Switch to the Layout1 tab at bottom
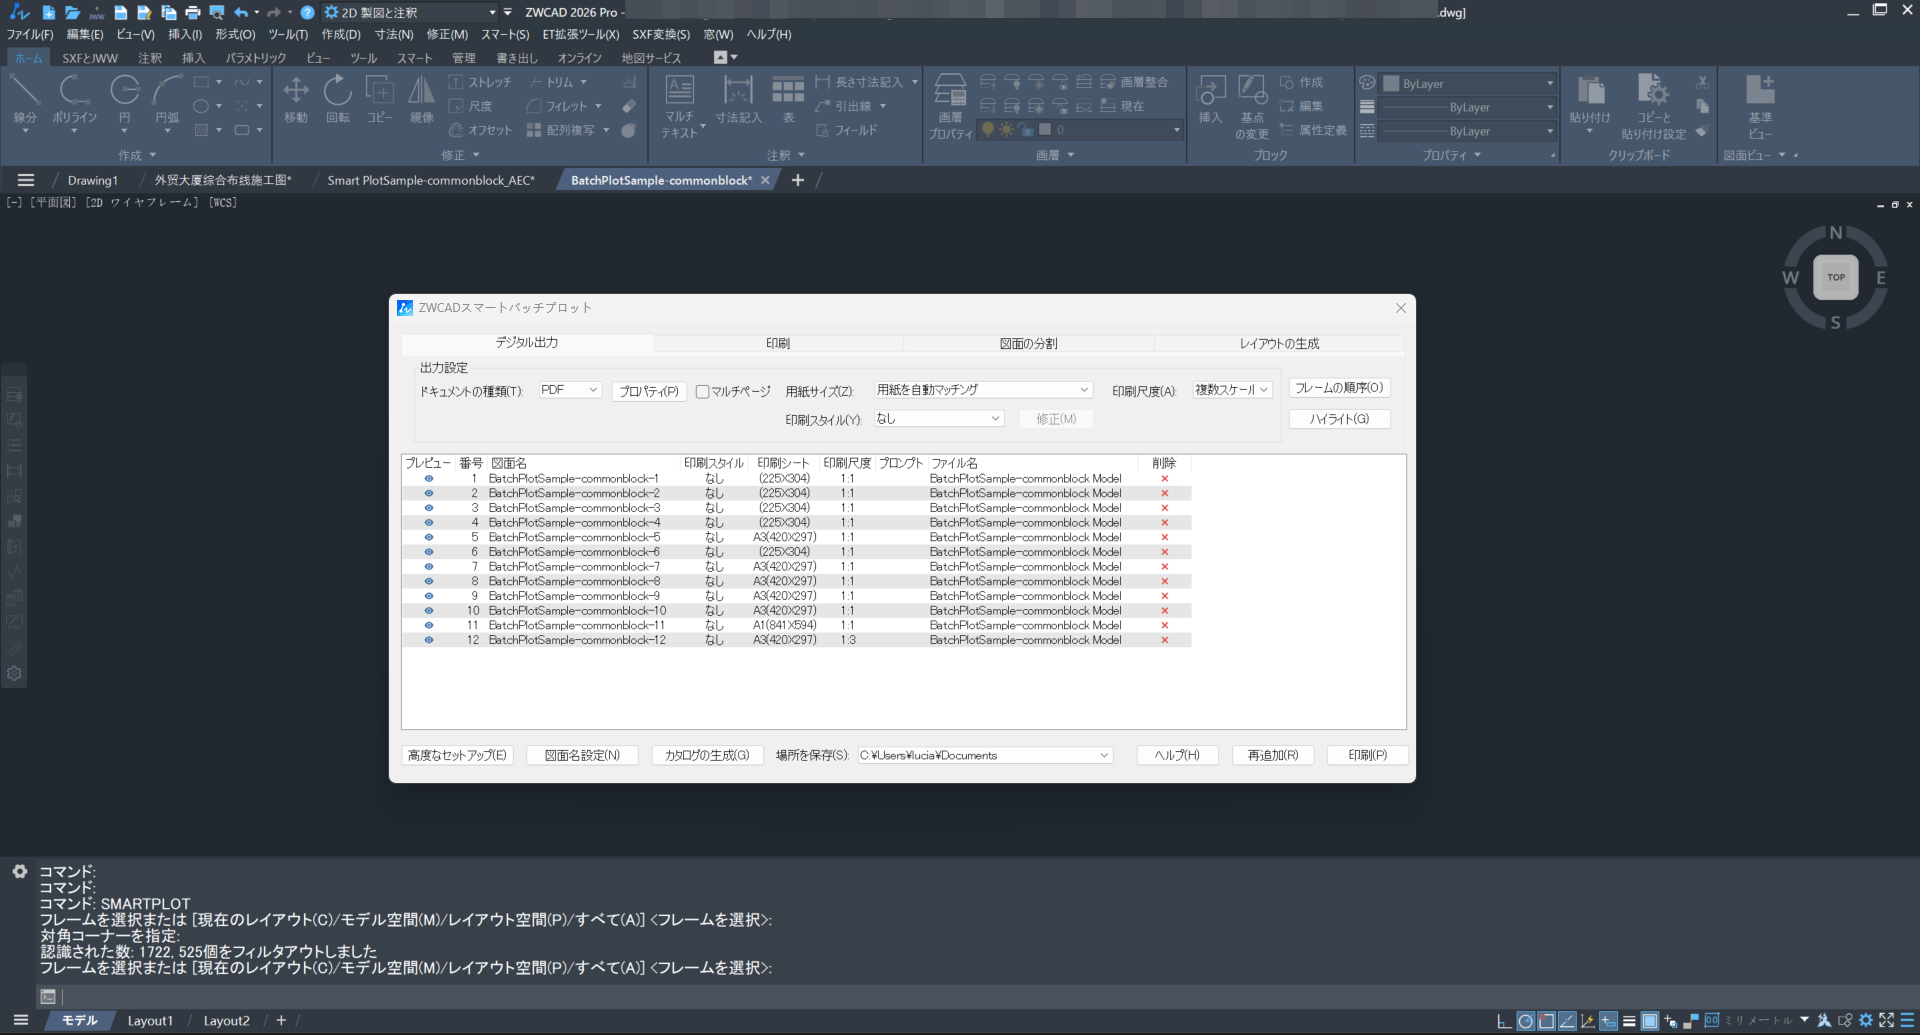This screenshot has width=1920, height=1035. (150, 1021)
